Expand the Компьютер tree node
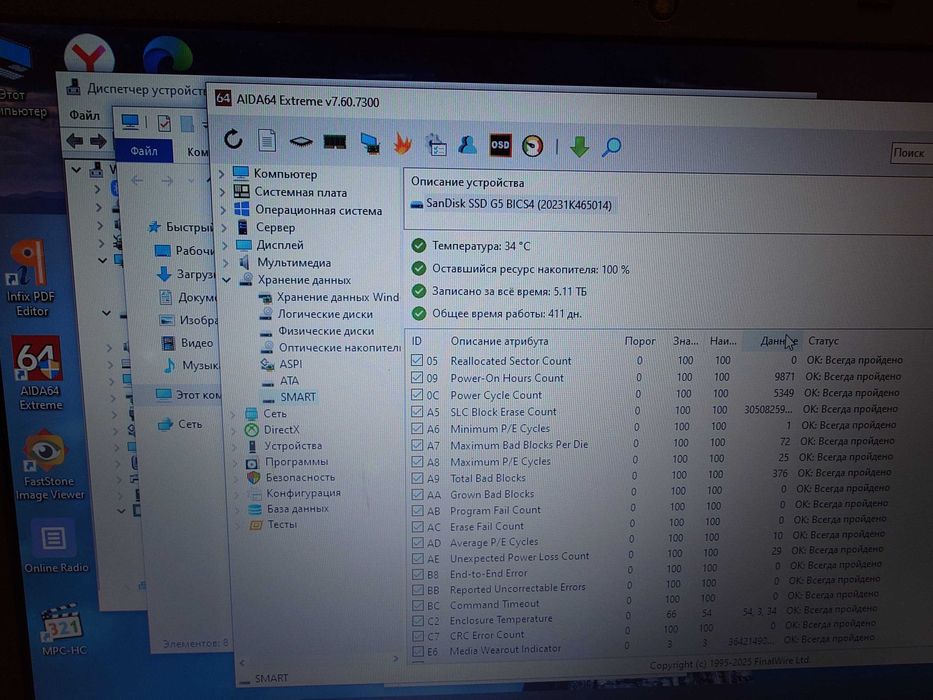 [221, 174]
